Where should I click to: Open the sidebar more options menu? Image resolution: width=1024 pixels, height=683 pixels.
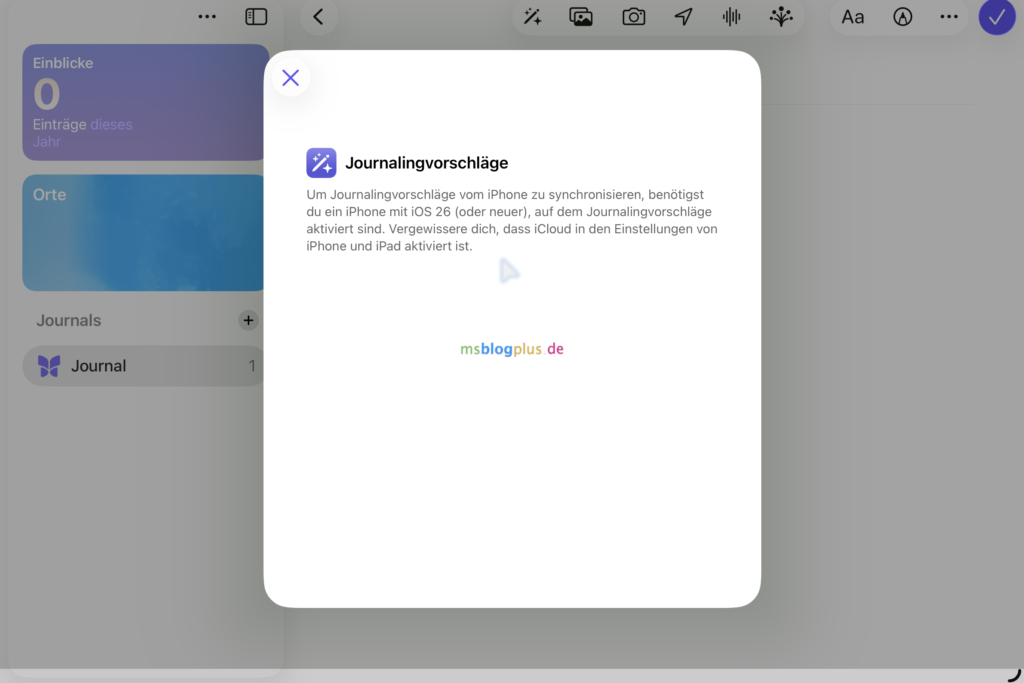coord(207,17)
